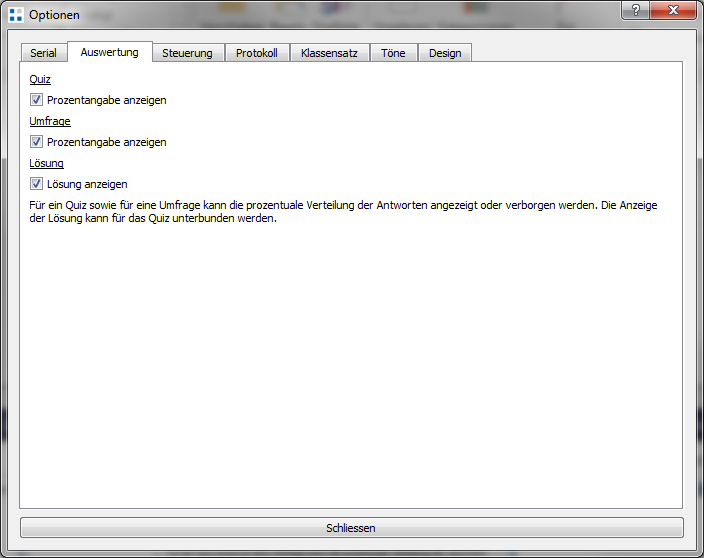Image resolution: width=704 pixels, height=558 pixels.
Task: Select the Auswertung tab
Action: [109, 52]
